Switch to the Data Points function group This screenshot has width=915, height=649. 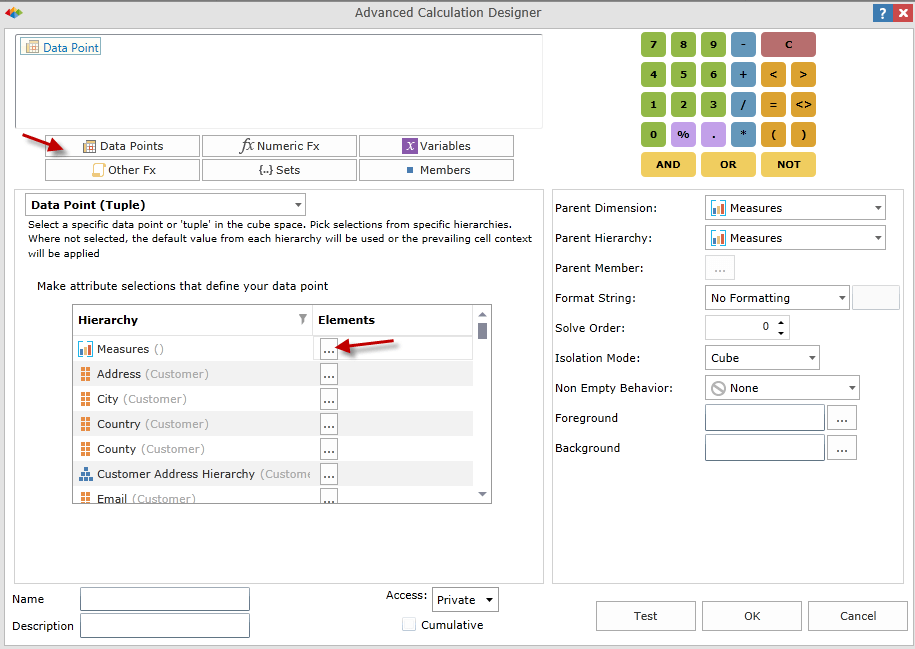123,146
